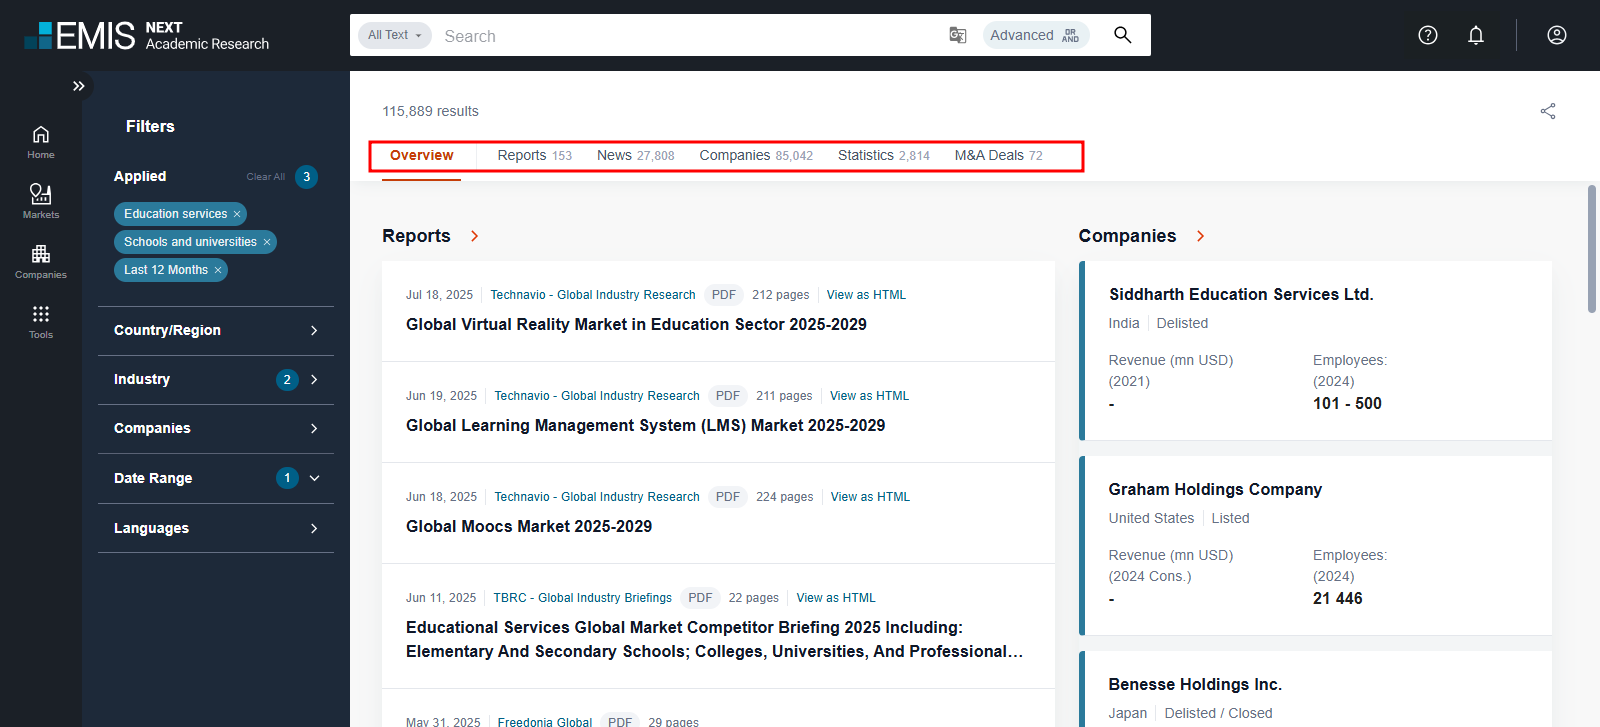Open the Tools grid icon
This screenshot has height=727, width=1600.
click(41, 315)
